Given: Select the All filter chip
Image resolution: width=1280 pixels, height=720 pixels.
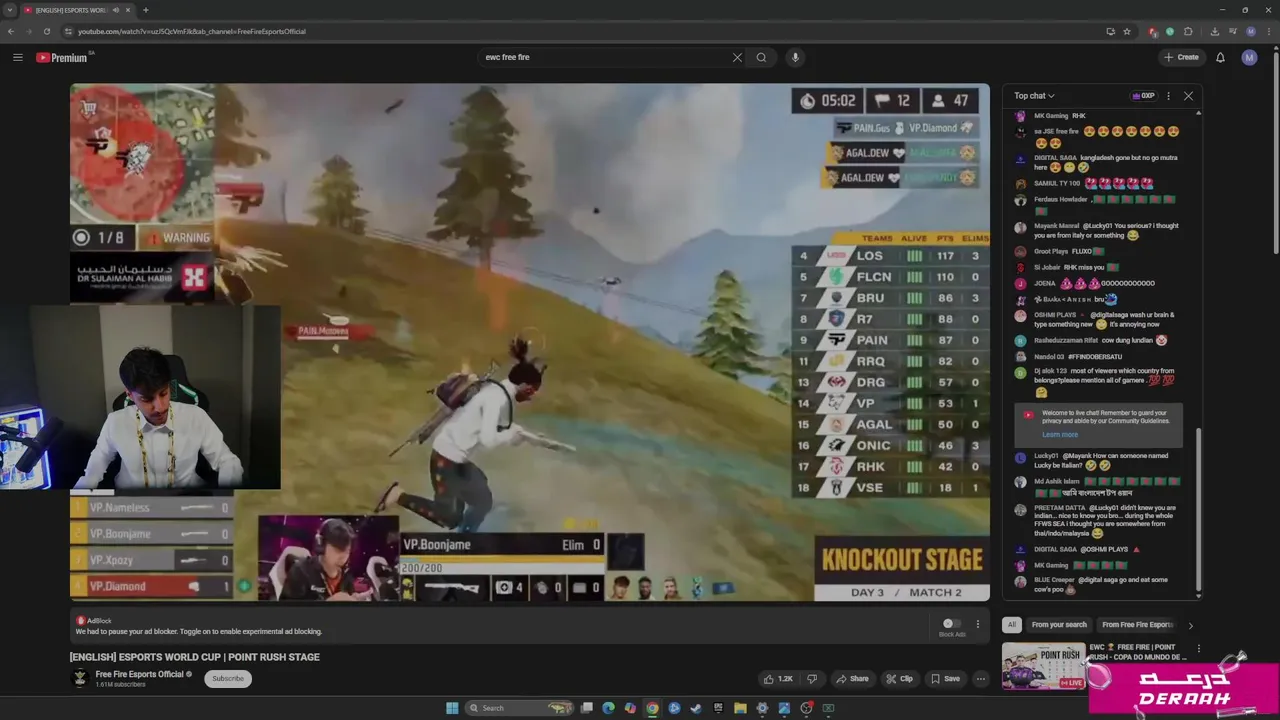Looking at the screenshot, I should tap(1012, 625).
